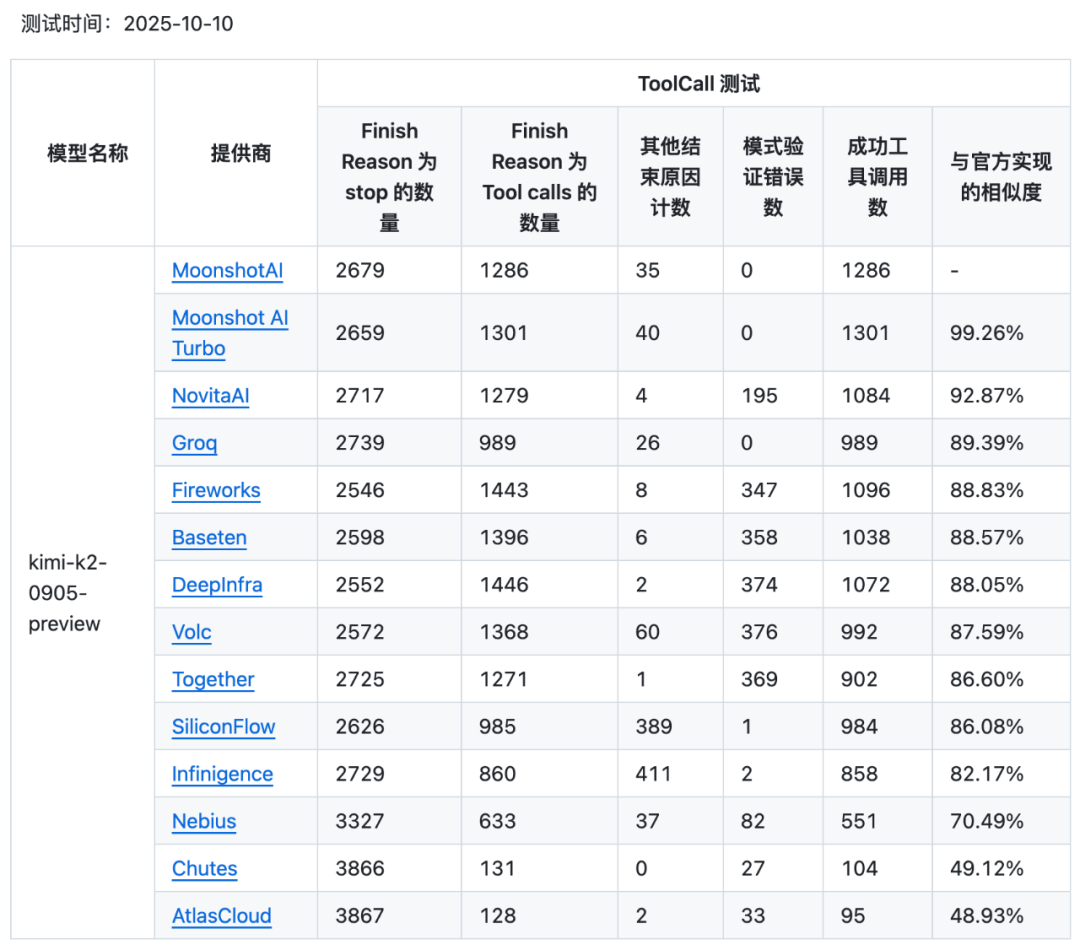Screen dimensions: 1080x945
Task: Visit the Fireworks provider page
Action: tap(216, 490)
